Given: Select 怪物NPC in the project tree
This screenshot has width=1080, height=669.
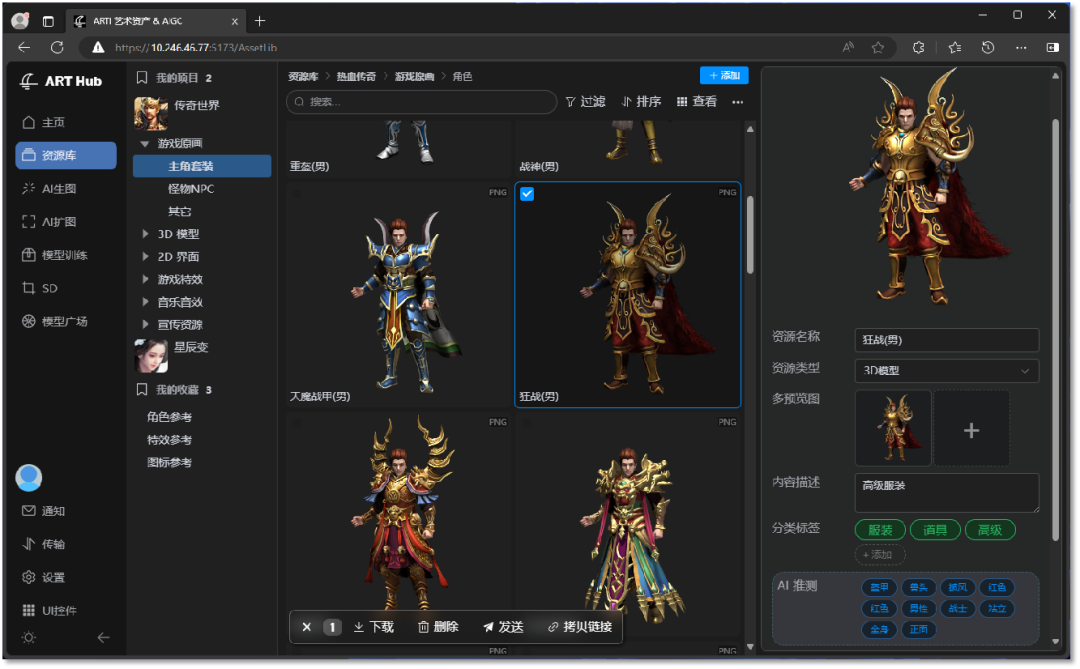Looking at the screenshot, I should pyautogui.click(x=190, y=189).
